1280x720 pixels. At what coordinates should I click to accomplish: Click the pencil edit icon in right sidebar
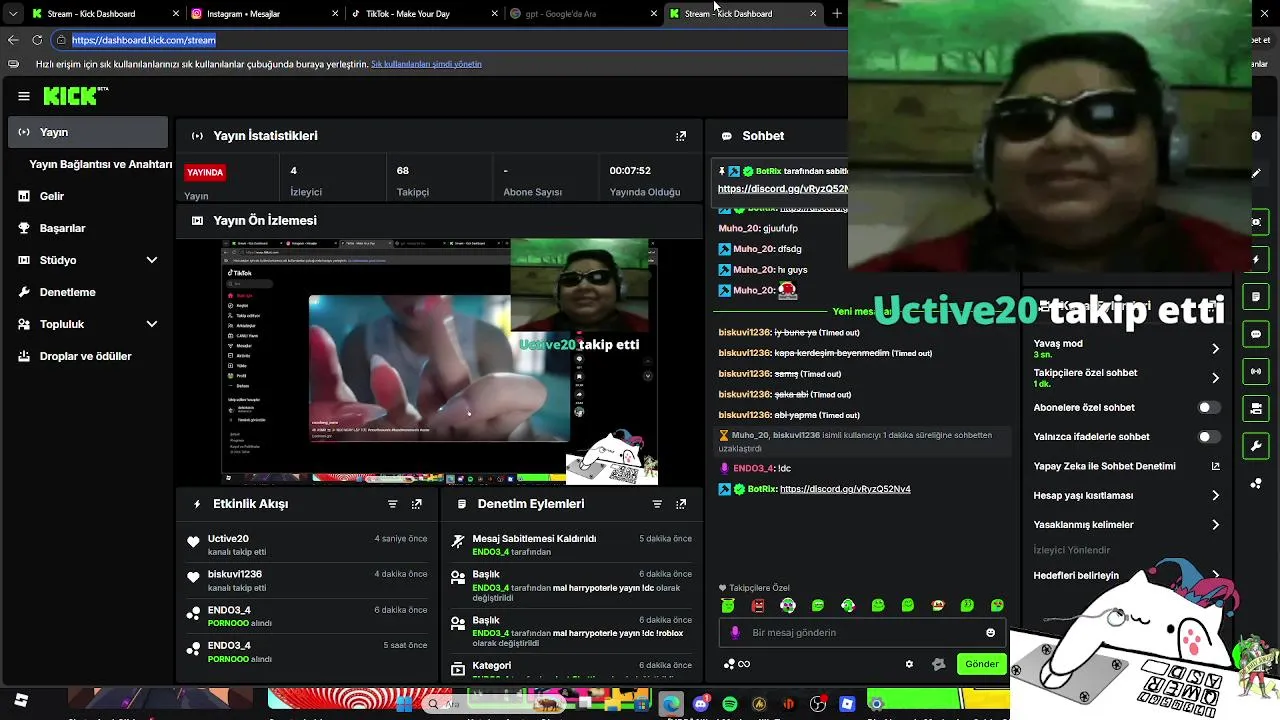tap(1256, 173)
